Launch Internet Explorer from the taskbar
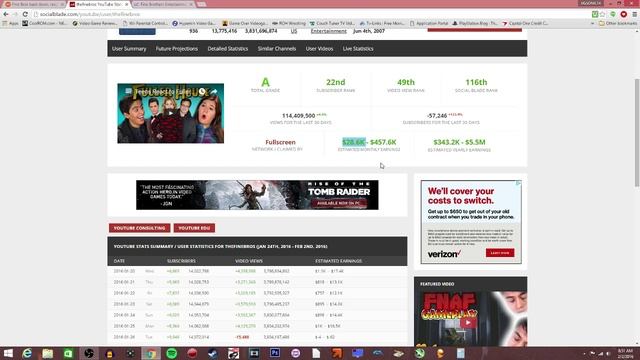Image resolution: width=640 pixels, height=360 pixels. (x=27, y=353)
